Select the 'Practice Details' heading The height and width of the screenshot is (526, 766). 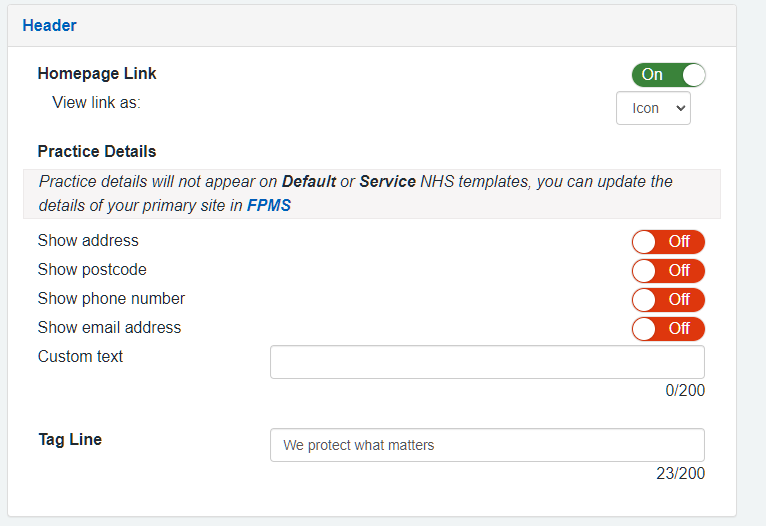pos(97,152)
